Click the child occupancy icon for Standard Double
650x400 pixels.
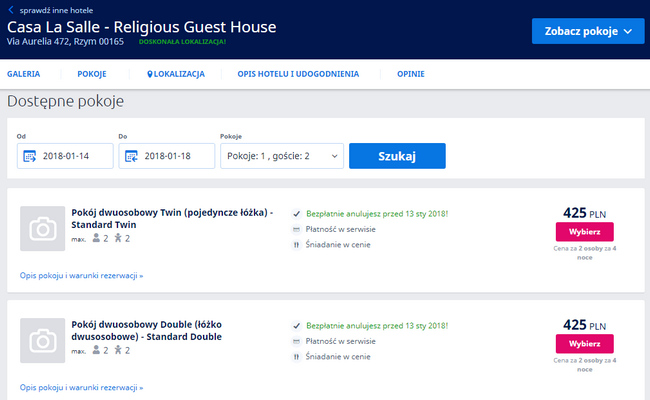[x=118, y=350]
